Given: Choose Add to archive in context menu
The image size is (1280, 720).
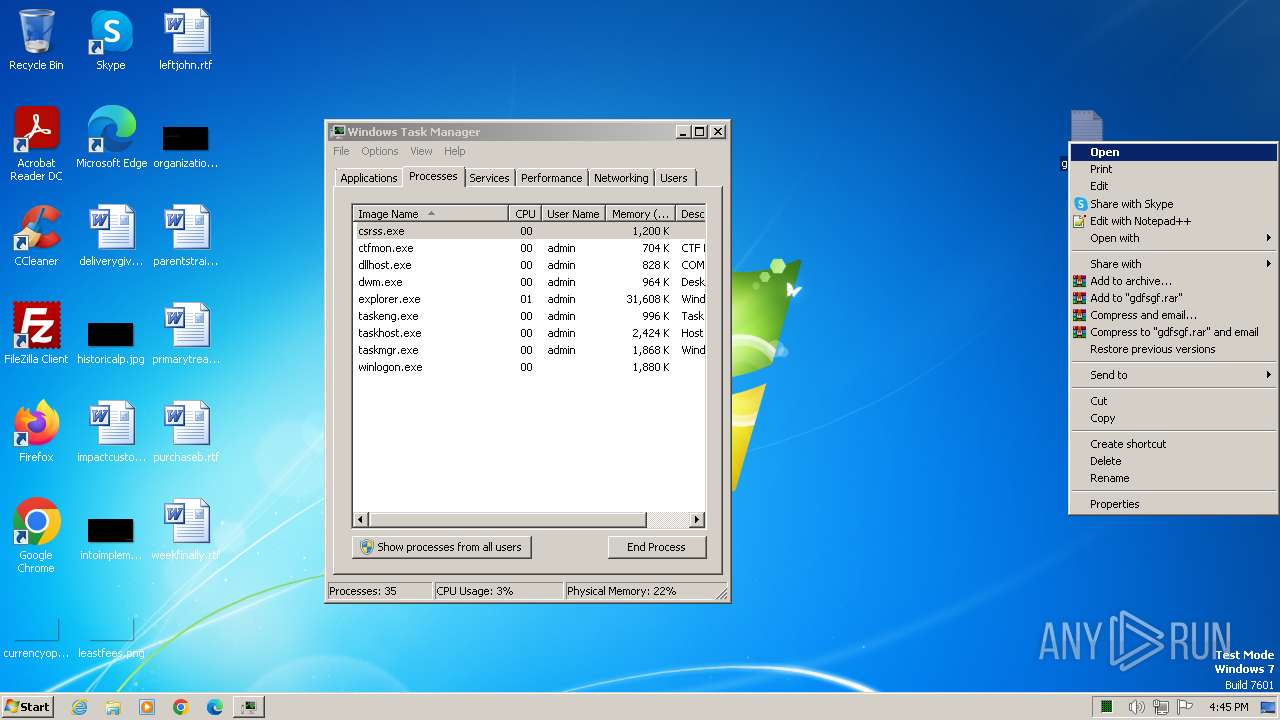Looking at the screenshot, I should click(1173, 281).
